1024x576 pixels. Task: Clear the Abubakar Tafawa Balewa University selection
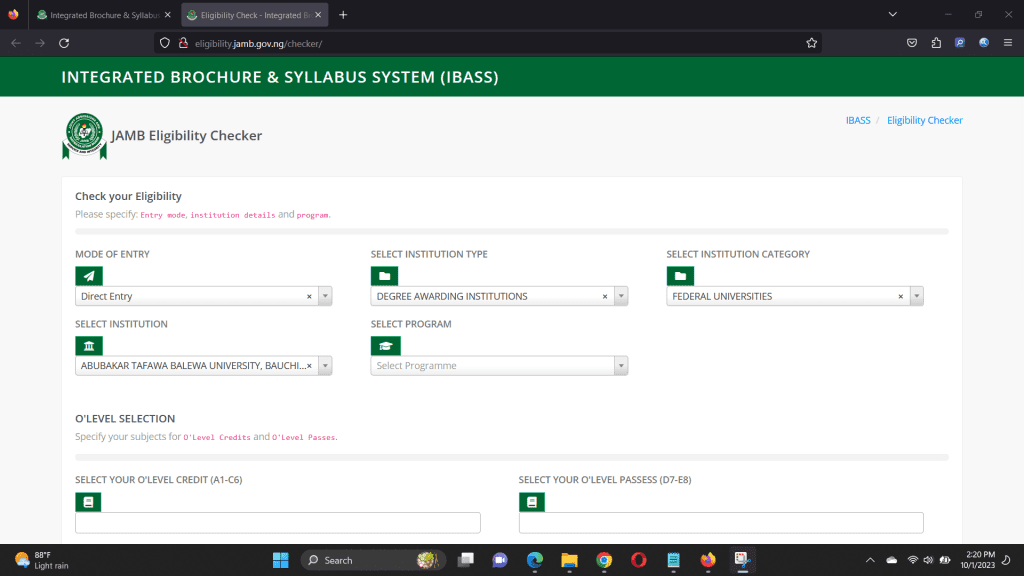coord(310,366)
